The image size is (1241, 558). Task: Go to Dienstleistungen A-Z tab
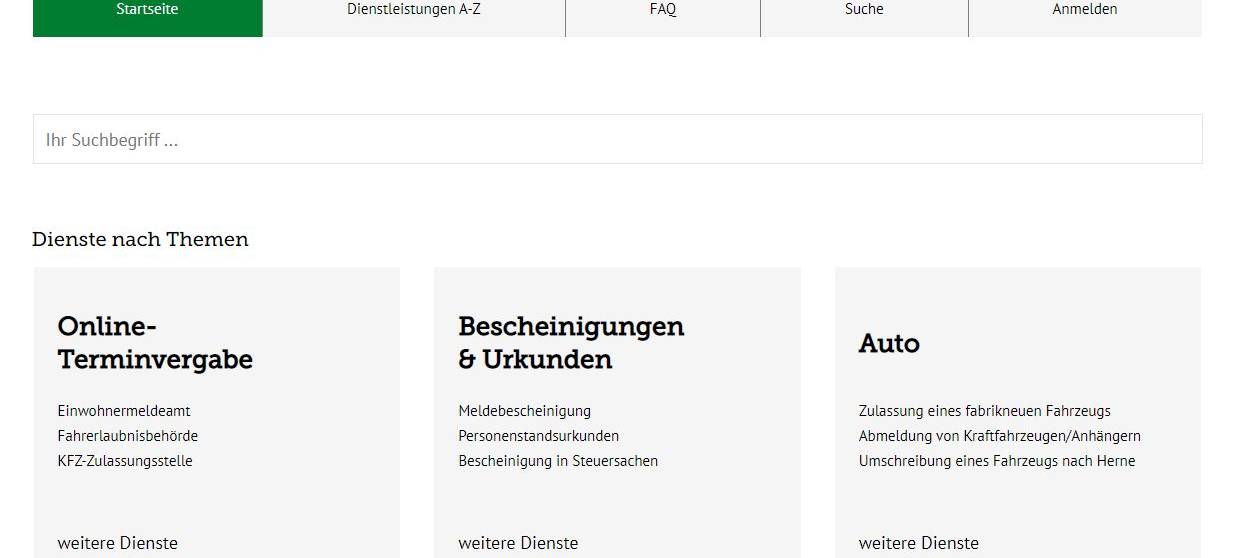414,10
